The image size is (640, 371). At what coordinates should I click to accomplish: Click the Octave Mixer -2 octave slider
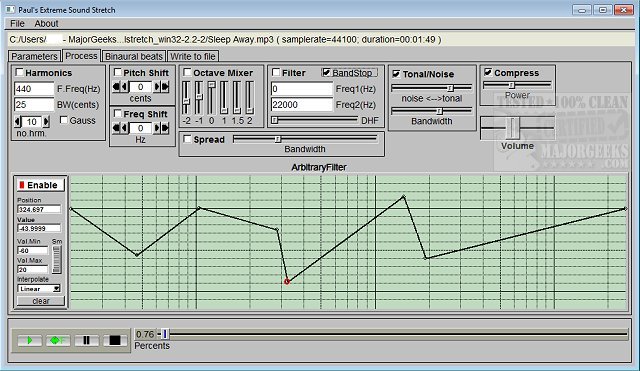pyautogui.click(x=186, y=98)
